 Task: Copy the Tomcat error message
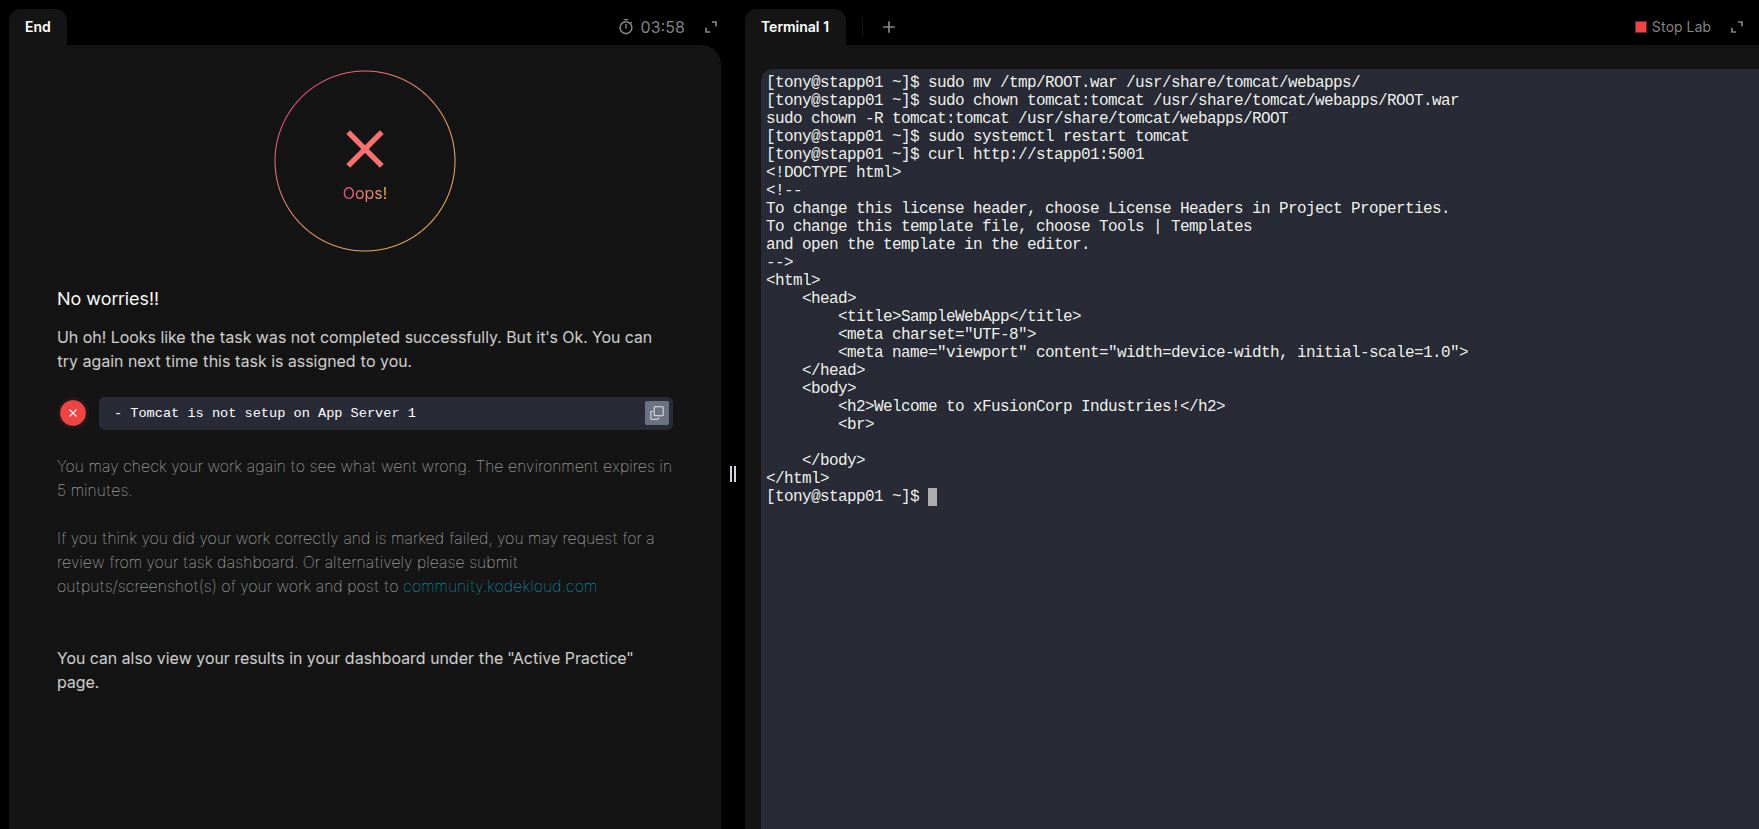657,413
